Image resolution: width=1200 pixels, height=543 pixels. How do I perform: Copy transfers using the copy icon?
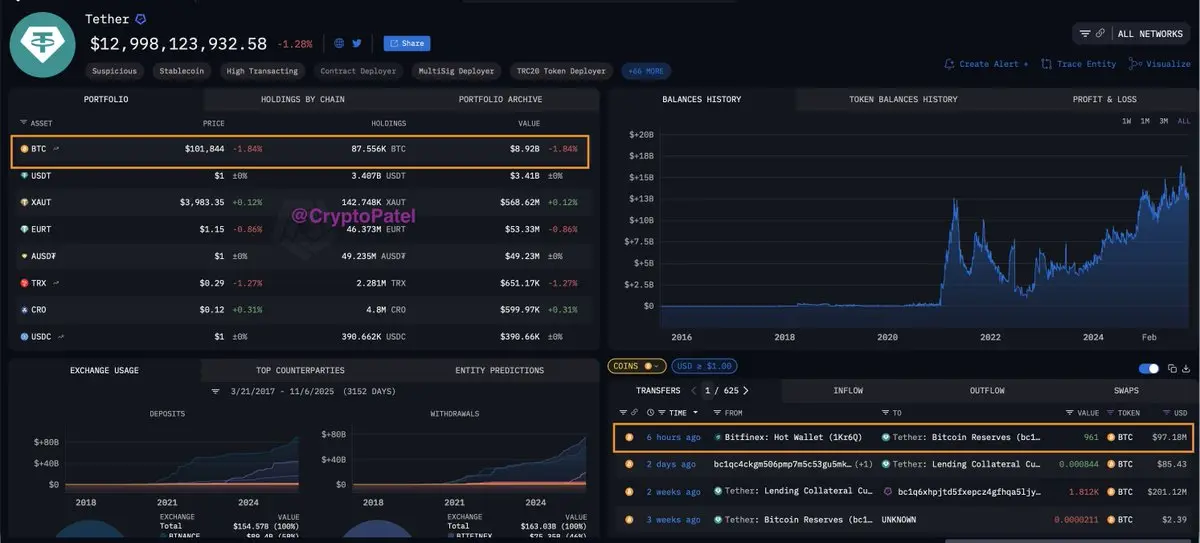1171,368
